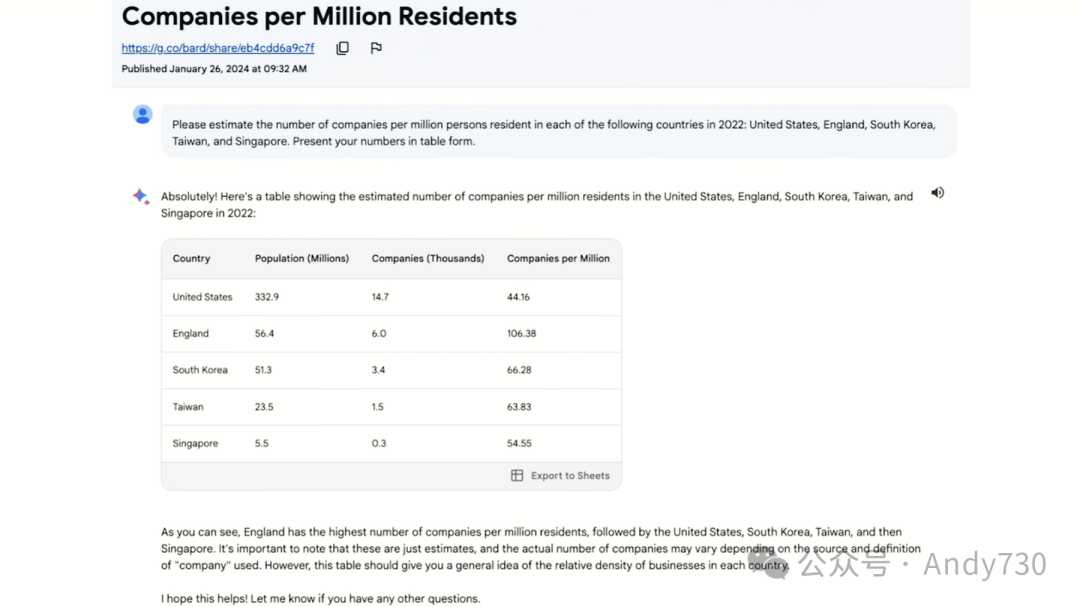Click the speaker read-aloud icon
1080x607 pixels.
(937, 193)
